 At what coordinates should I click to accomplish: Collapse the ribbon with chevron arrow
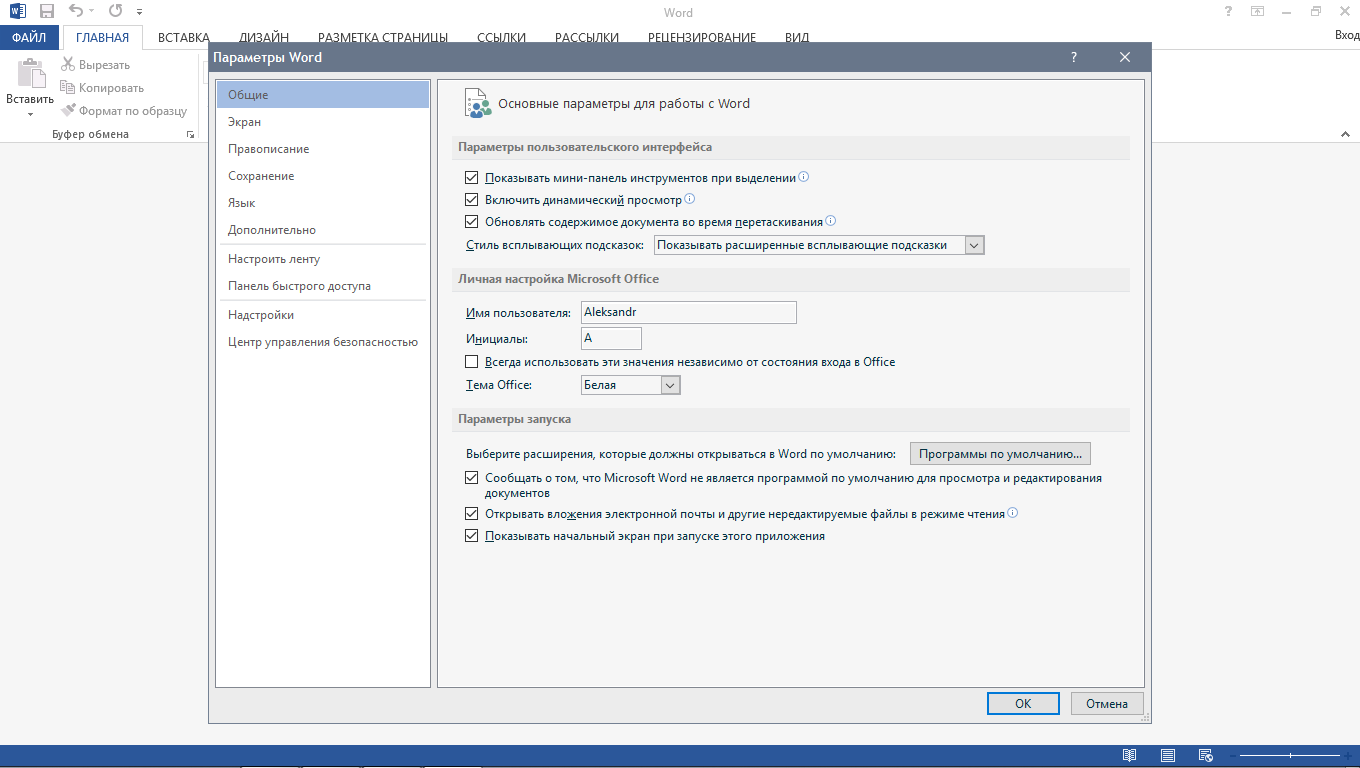tap(1345, 134)
